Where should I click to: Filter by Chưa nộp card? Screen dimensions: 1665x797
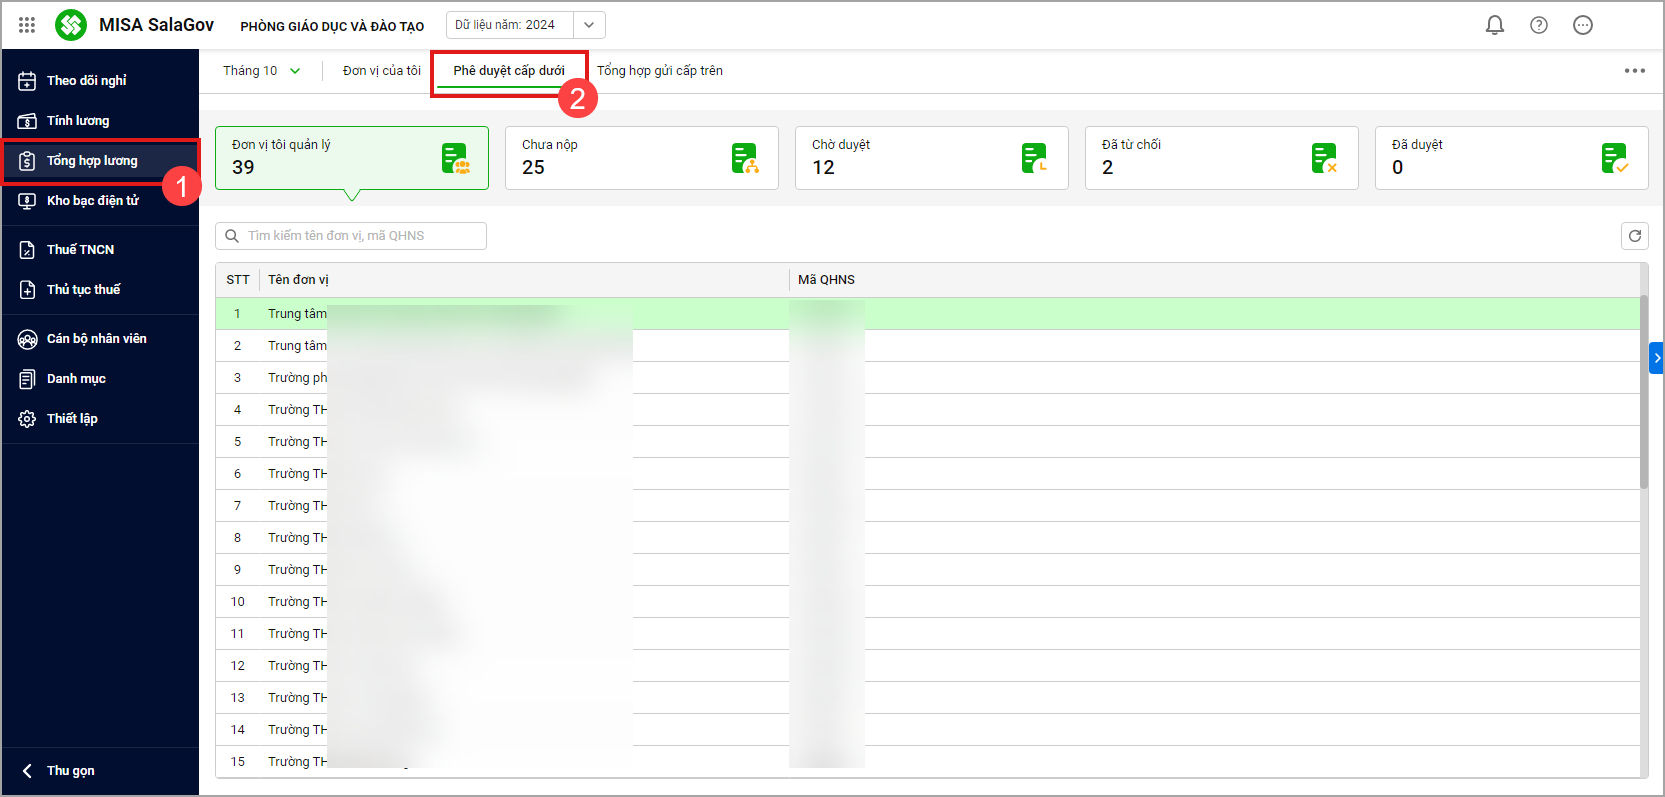[641, 158]
